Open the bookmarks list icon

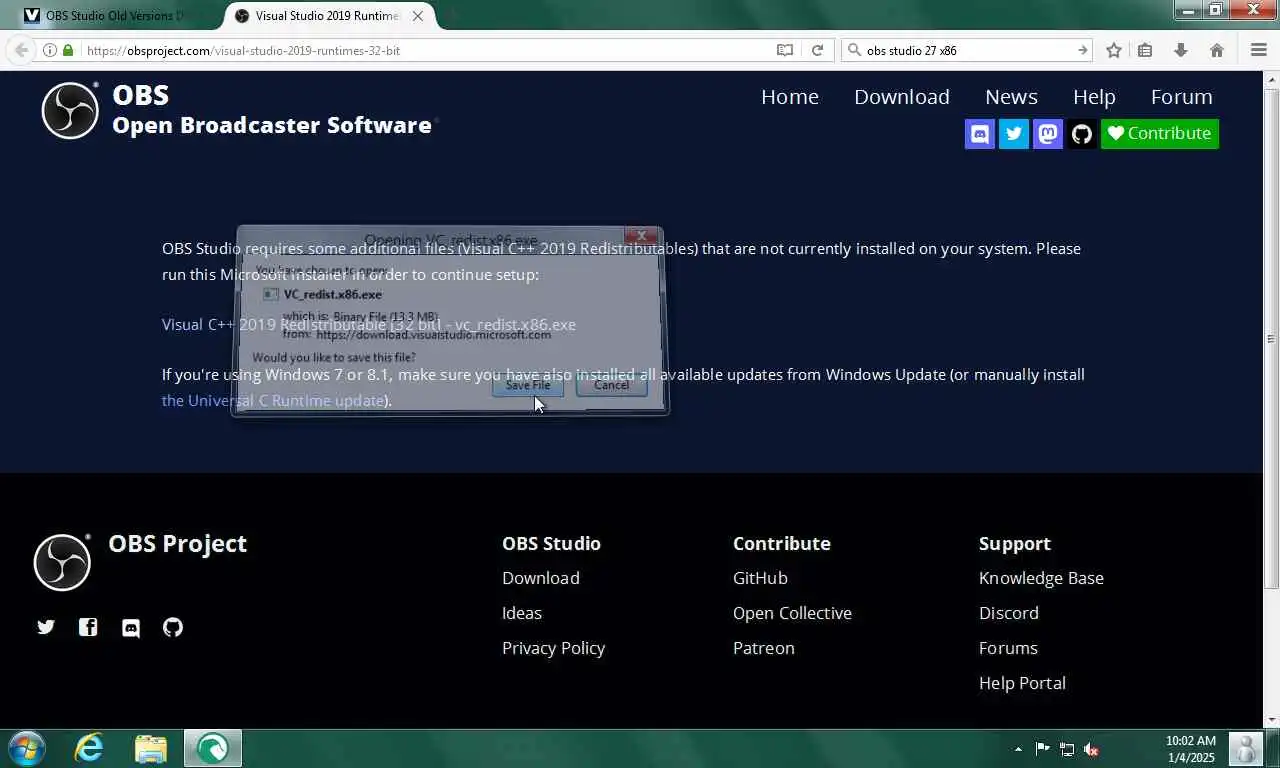coord(1146,50)
